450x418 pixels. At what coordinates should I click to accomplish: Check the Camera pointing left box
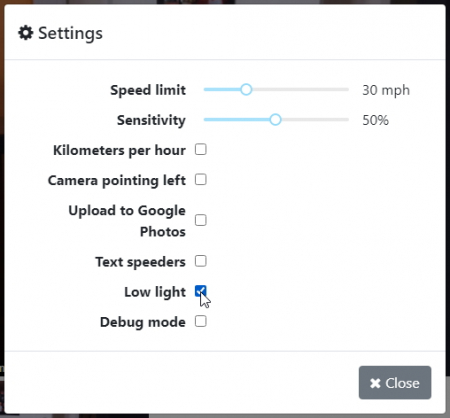201,179
